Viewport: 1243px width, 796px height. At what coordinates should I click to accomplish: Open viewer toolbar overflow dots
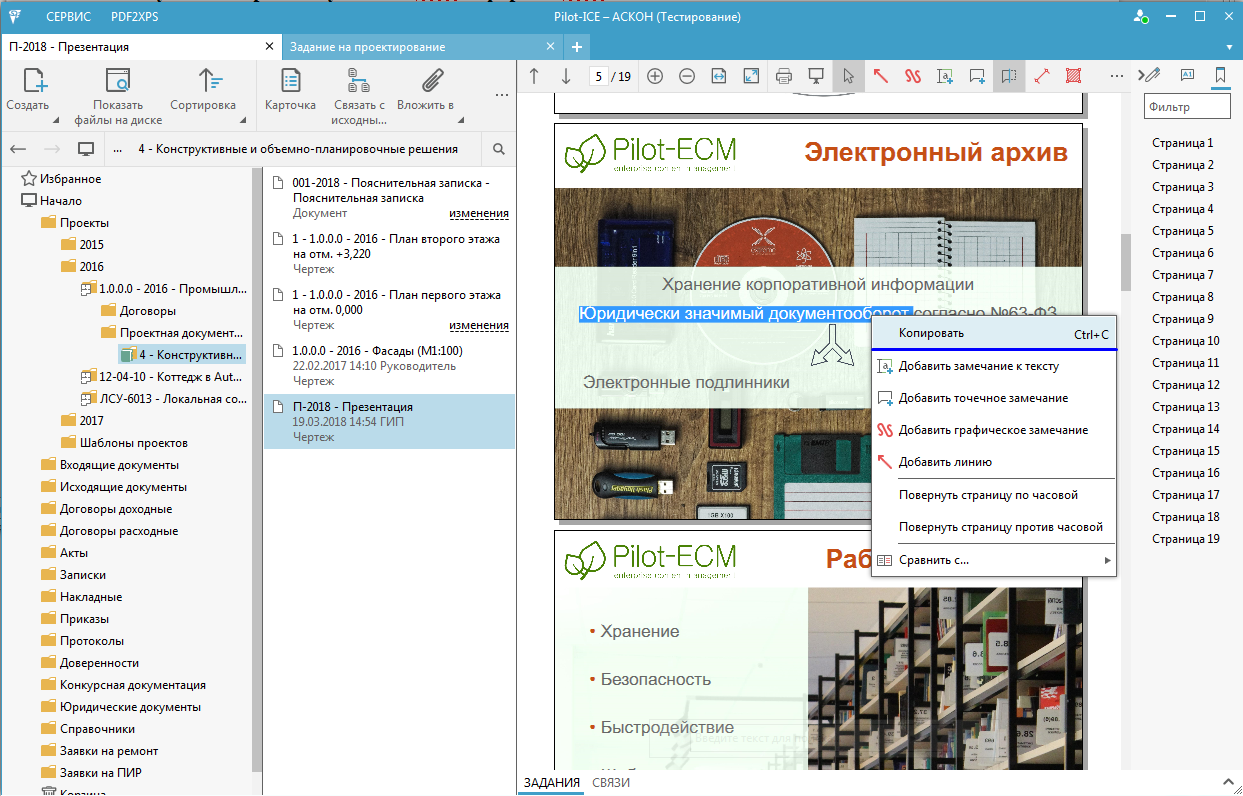coord(1115,76)
